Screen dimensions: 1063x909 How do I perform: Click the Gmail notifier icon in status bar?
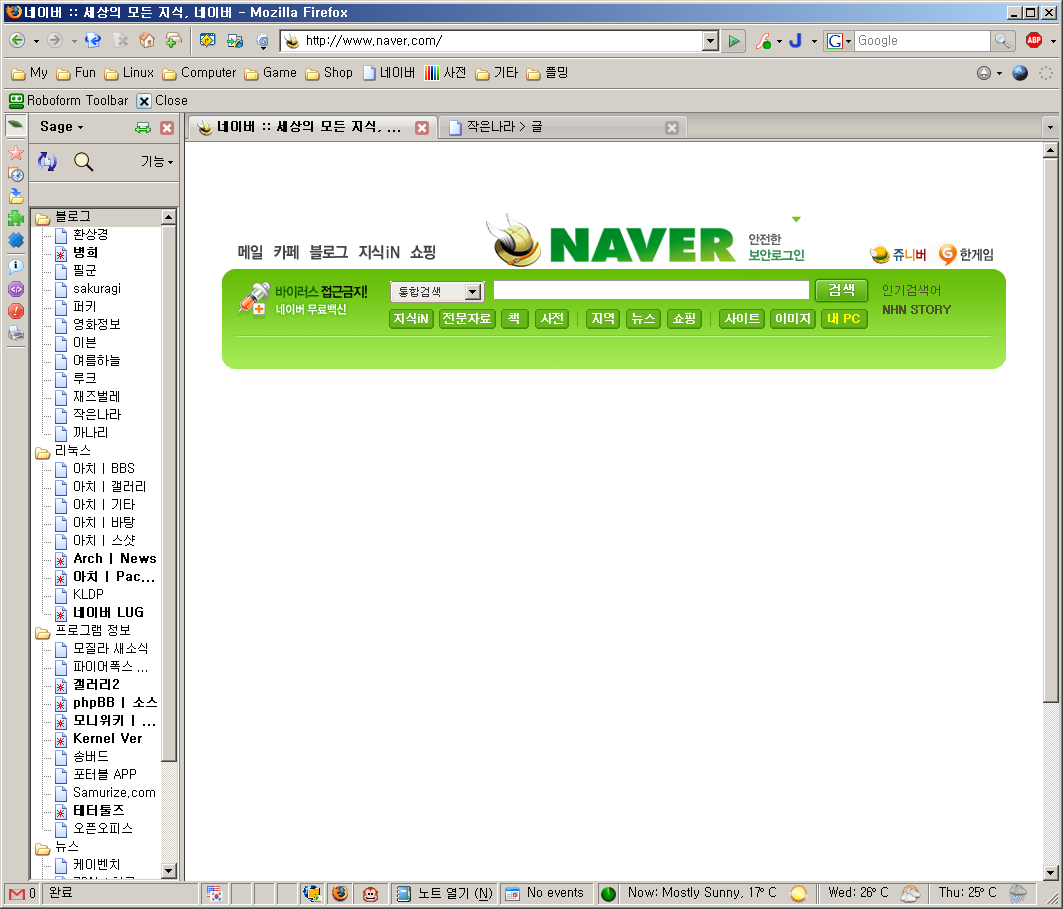click(18, 893)
